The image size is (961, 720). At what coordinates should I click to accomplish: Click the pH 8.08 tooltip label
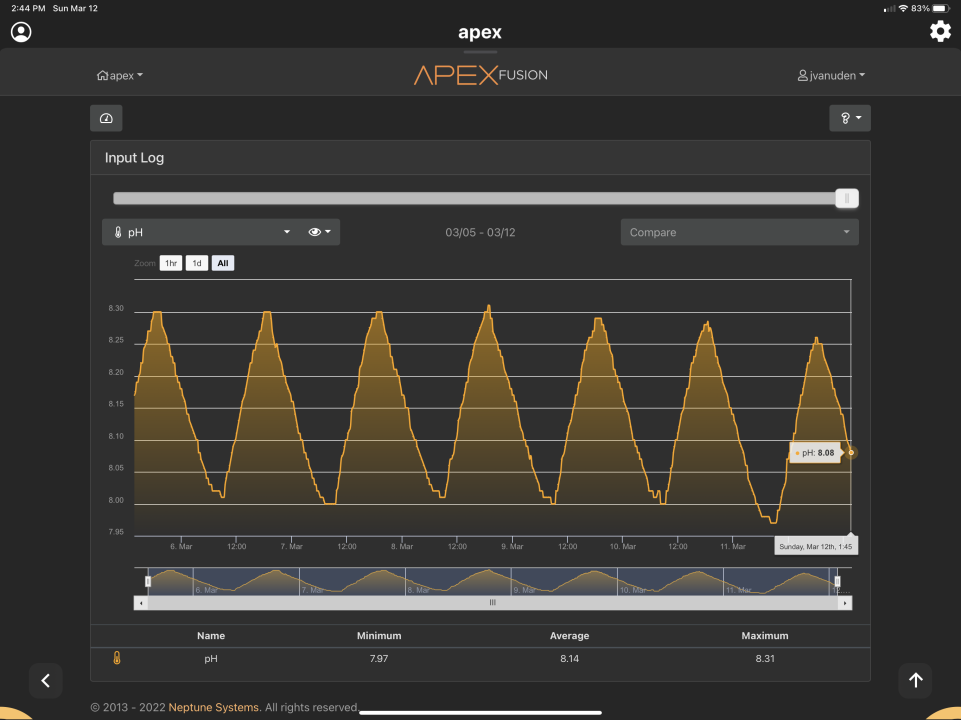tap(815, 453)
